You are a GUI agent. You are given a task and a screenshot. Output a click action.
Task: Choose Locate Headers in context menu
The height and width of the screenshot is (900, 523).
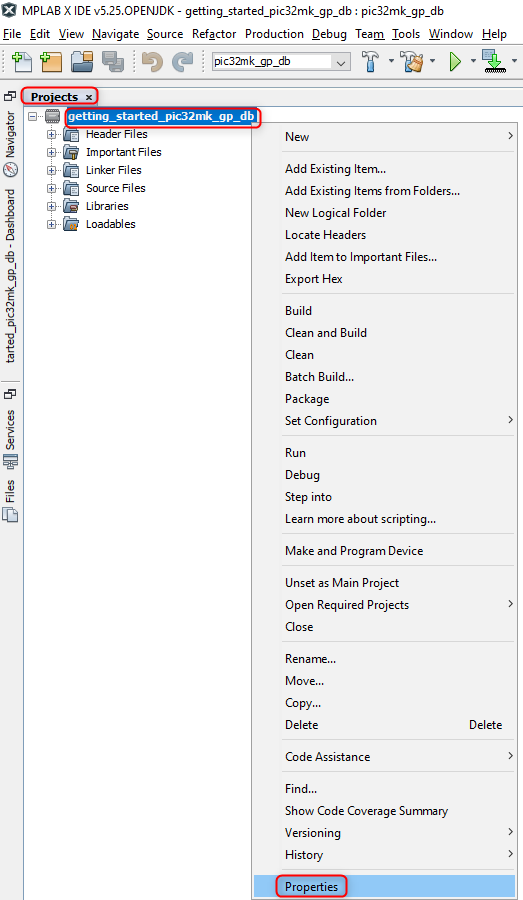(384, 235)
